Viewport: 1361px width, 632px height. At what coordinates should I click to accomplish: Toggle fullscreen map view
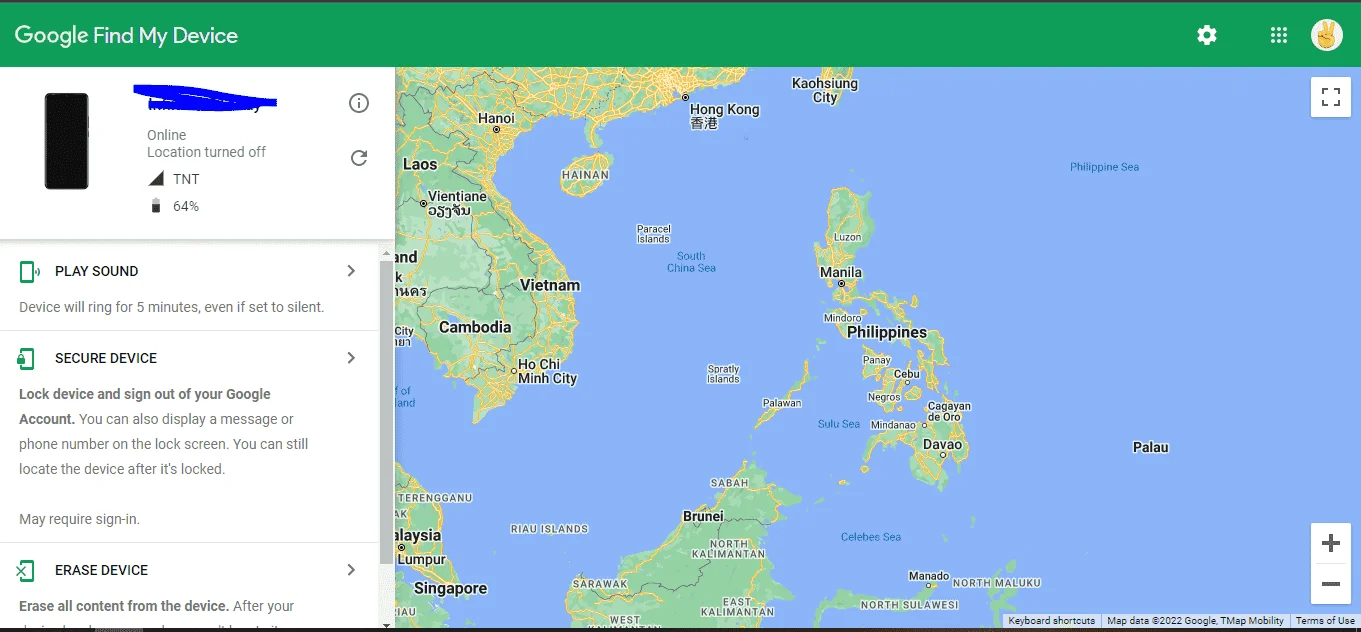click(1331, 97)
